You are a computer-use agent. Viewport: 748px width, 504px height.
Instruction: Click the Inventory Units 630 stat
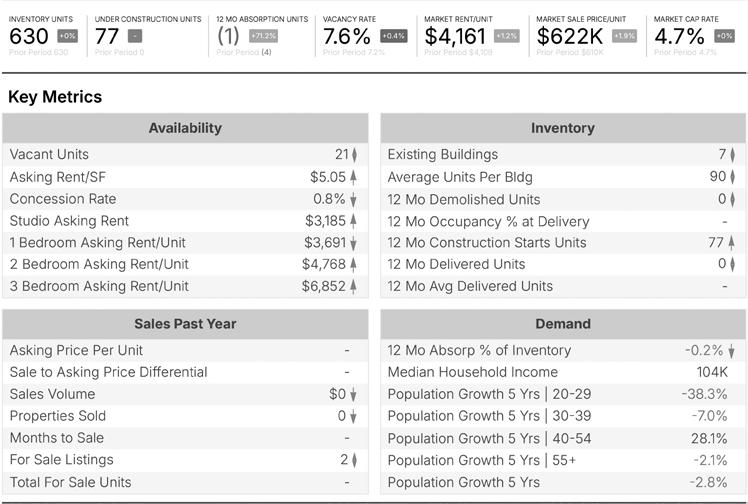[28, 36]
